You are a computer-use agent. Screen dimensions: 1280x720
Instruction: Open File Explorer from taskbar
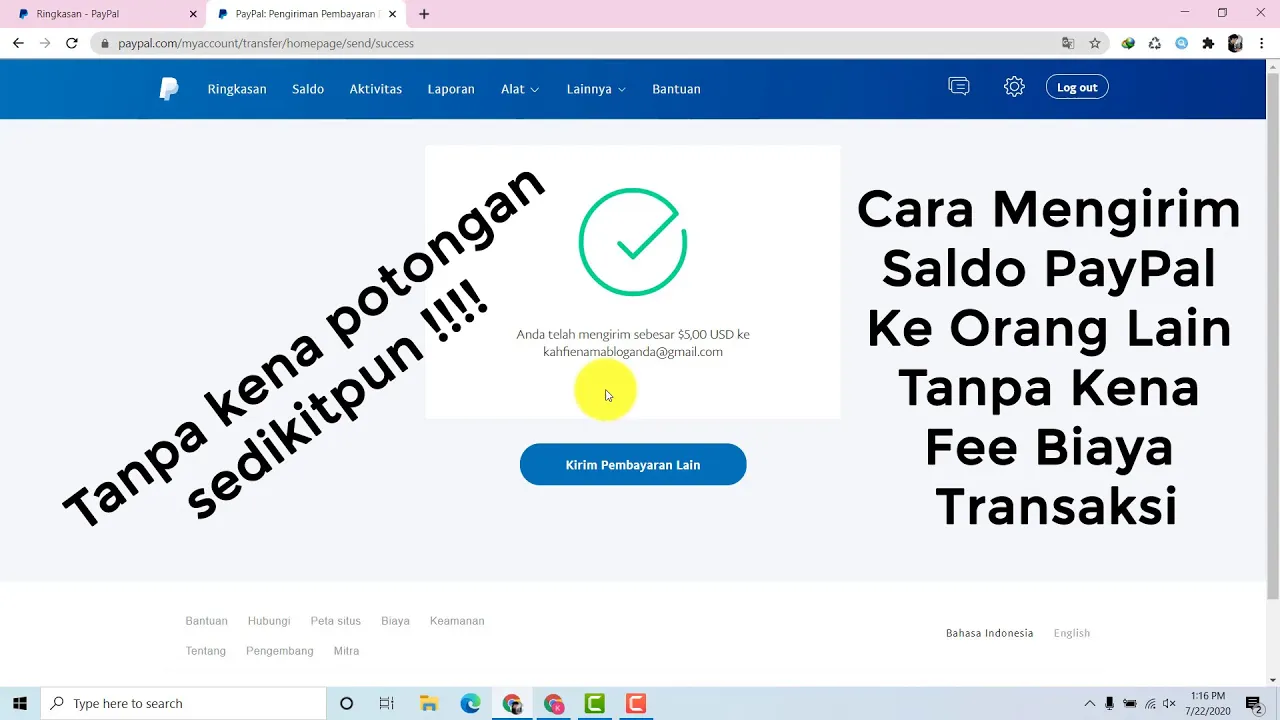click(x=428, y=703)
